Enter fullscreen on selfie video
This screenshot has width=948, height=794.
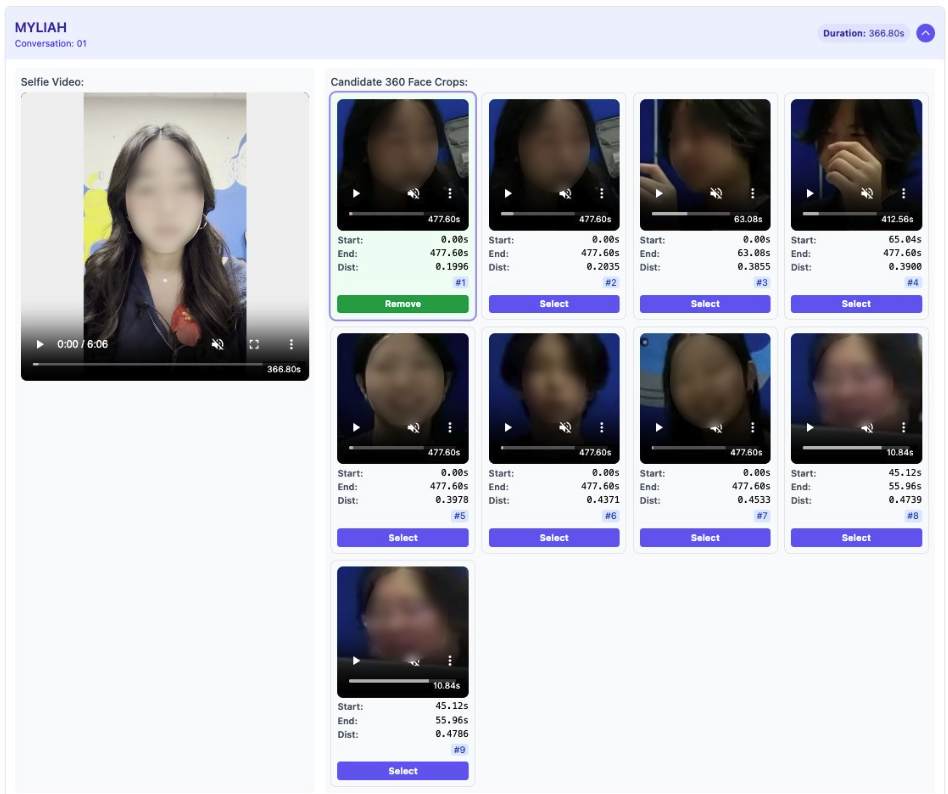254,344
